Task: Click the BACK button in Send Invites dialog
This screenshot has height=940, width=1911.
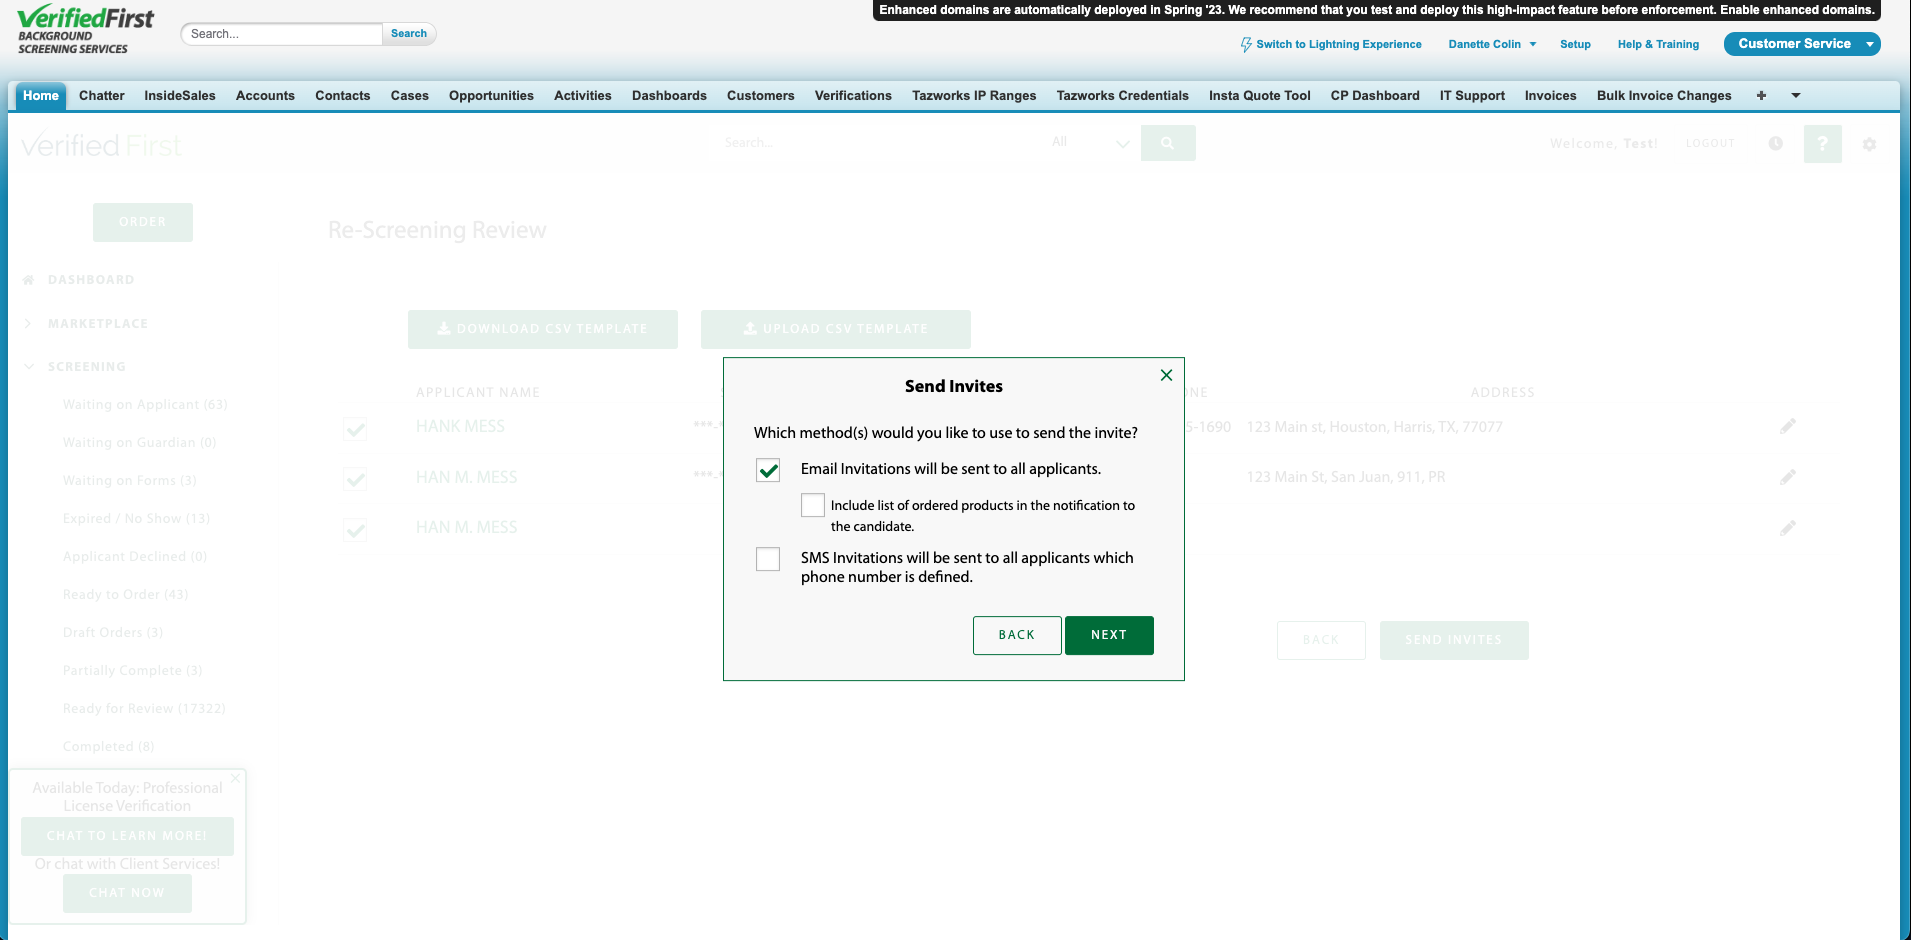Action: (x=1017, y=635)
